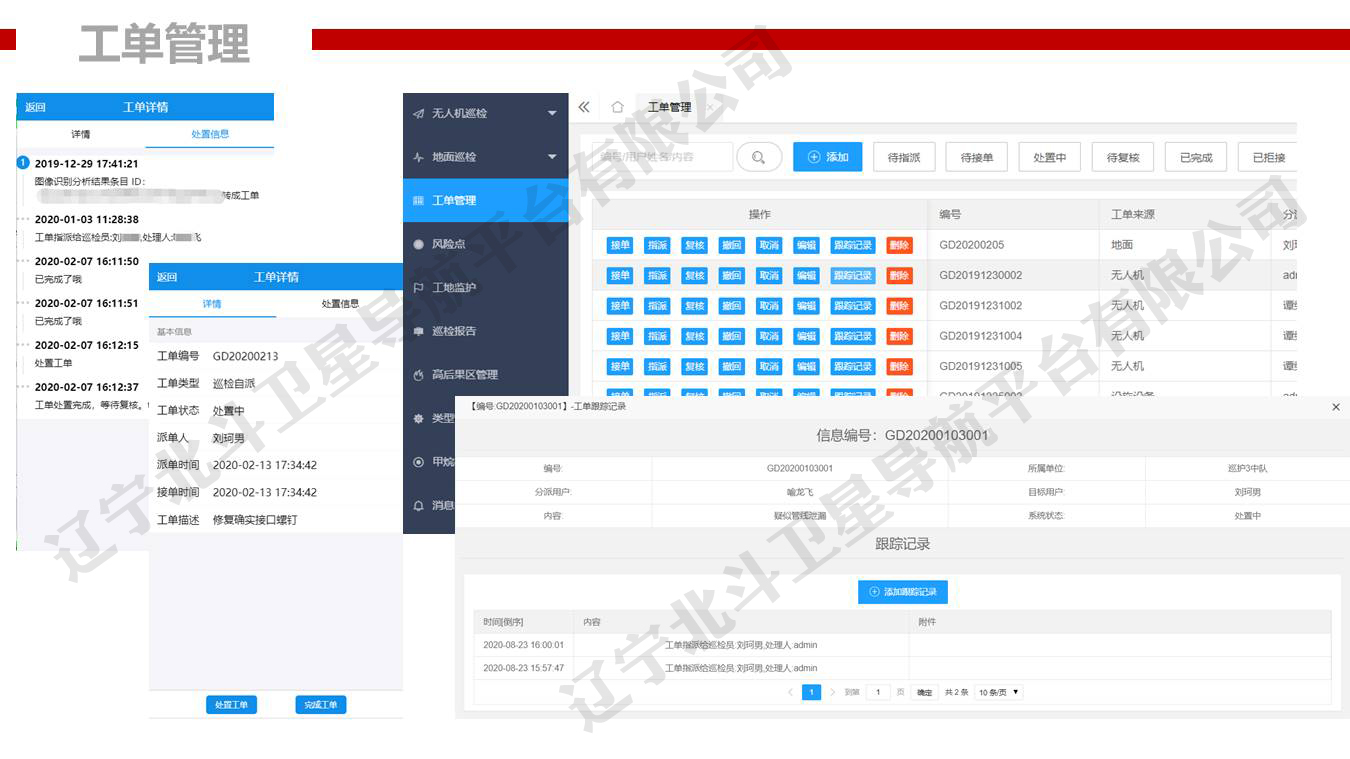Click the radio-style icon for 甲烷 item
Image resolution: width=1350 pixels, height=759 pixels.
pos(418,462)
